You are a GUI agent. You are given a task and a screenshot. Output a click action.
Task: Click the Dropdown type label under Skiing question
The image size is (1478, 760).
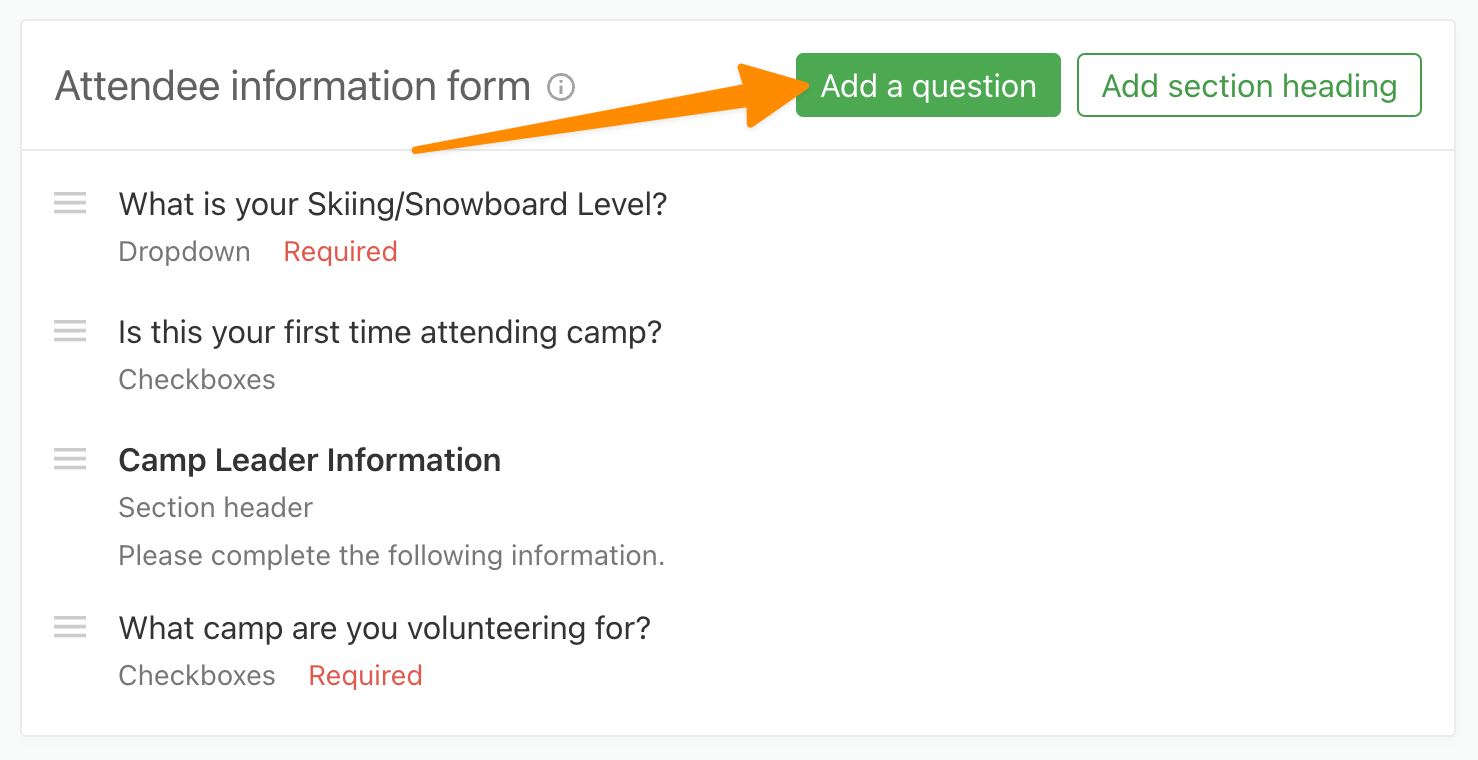pos(185,252)
